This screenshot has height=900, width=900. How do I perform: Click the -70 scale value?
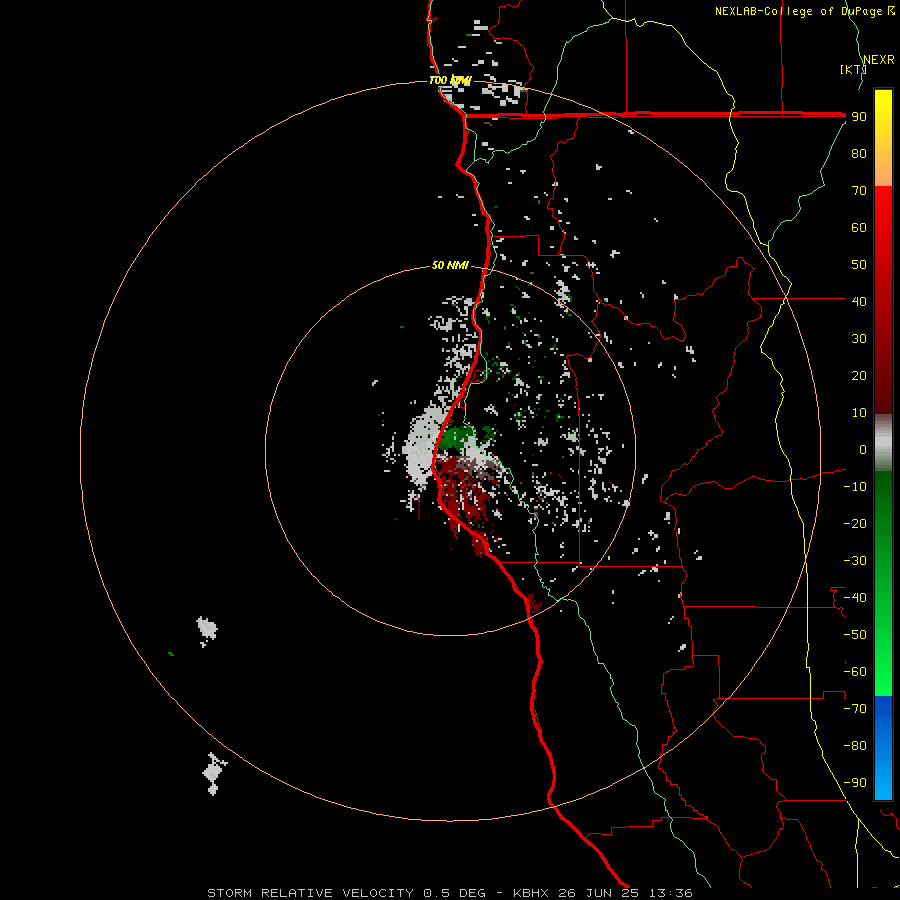[855, 709]
